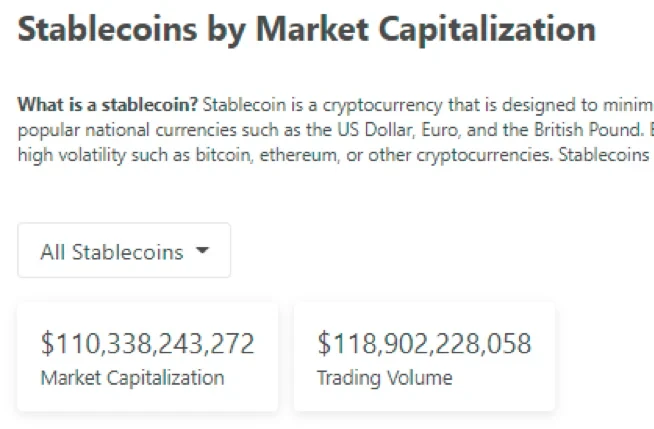This screenshot has width=654, height=429.
Task: Open the All Stablecoins dropdown
Action: pyautogui.click(x=124, y=251)
